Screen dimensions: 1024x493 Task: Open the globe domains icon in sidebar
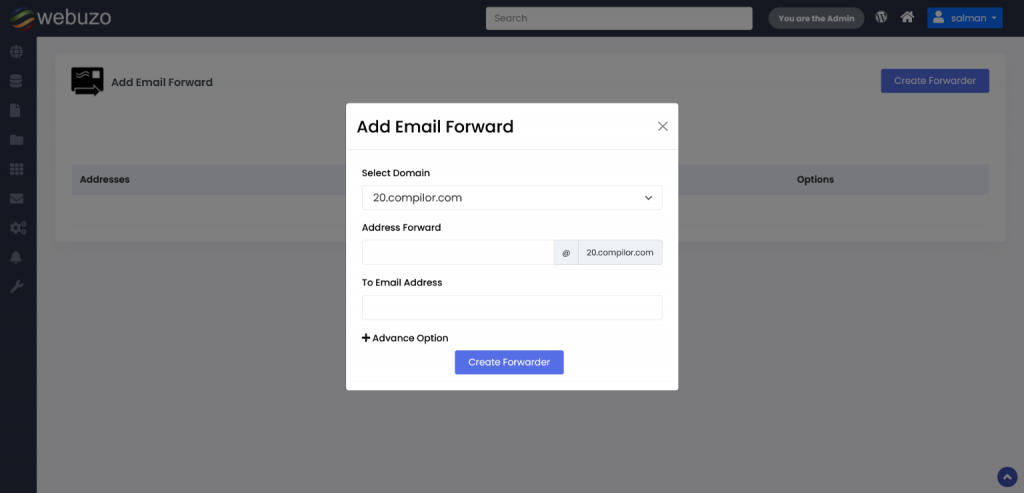(x=16, y=52)
